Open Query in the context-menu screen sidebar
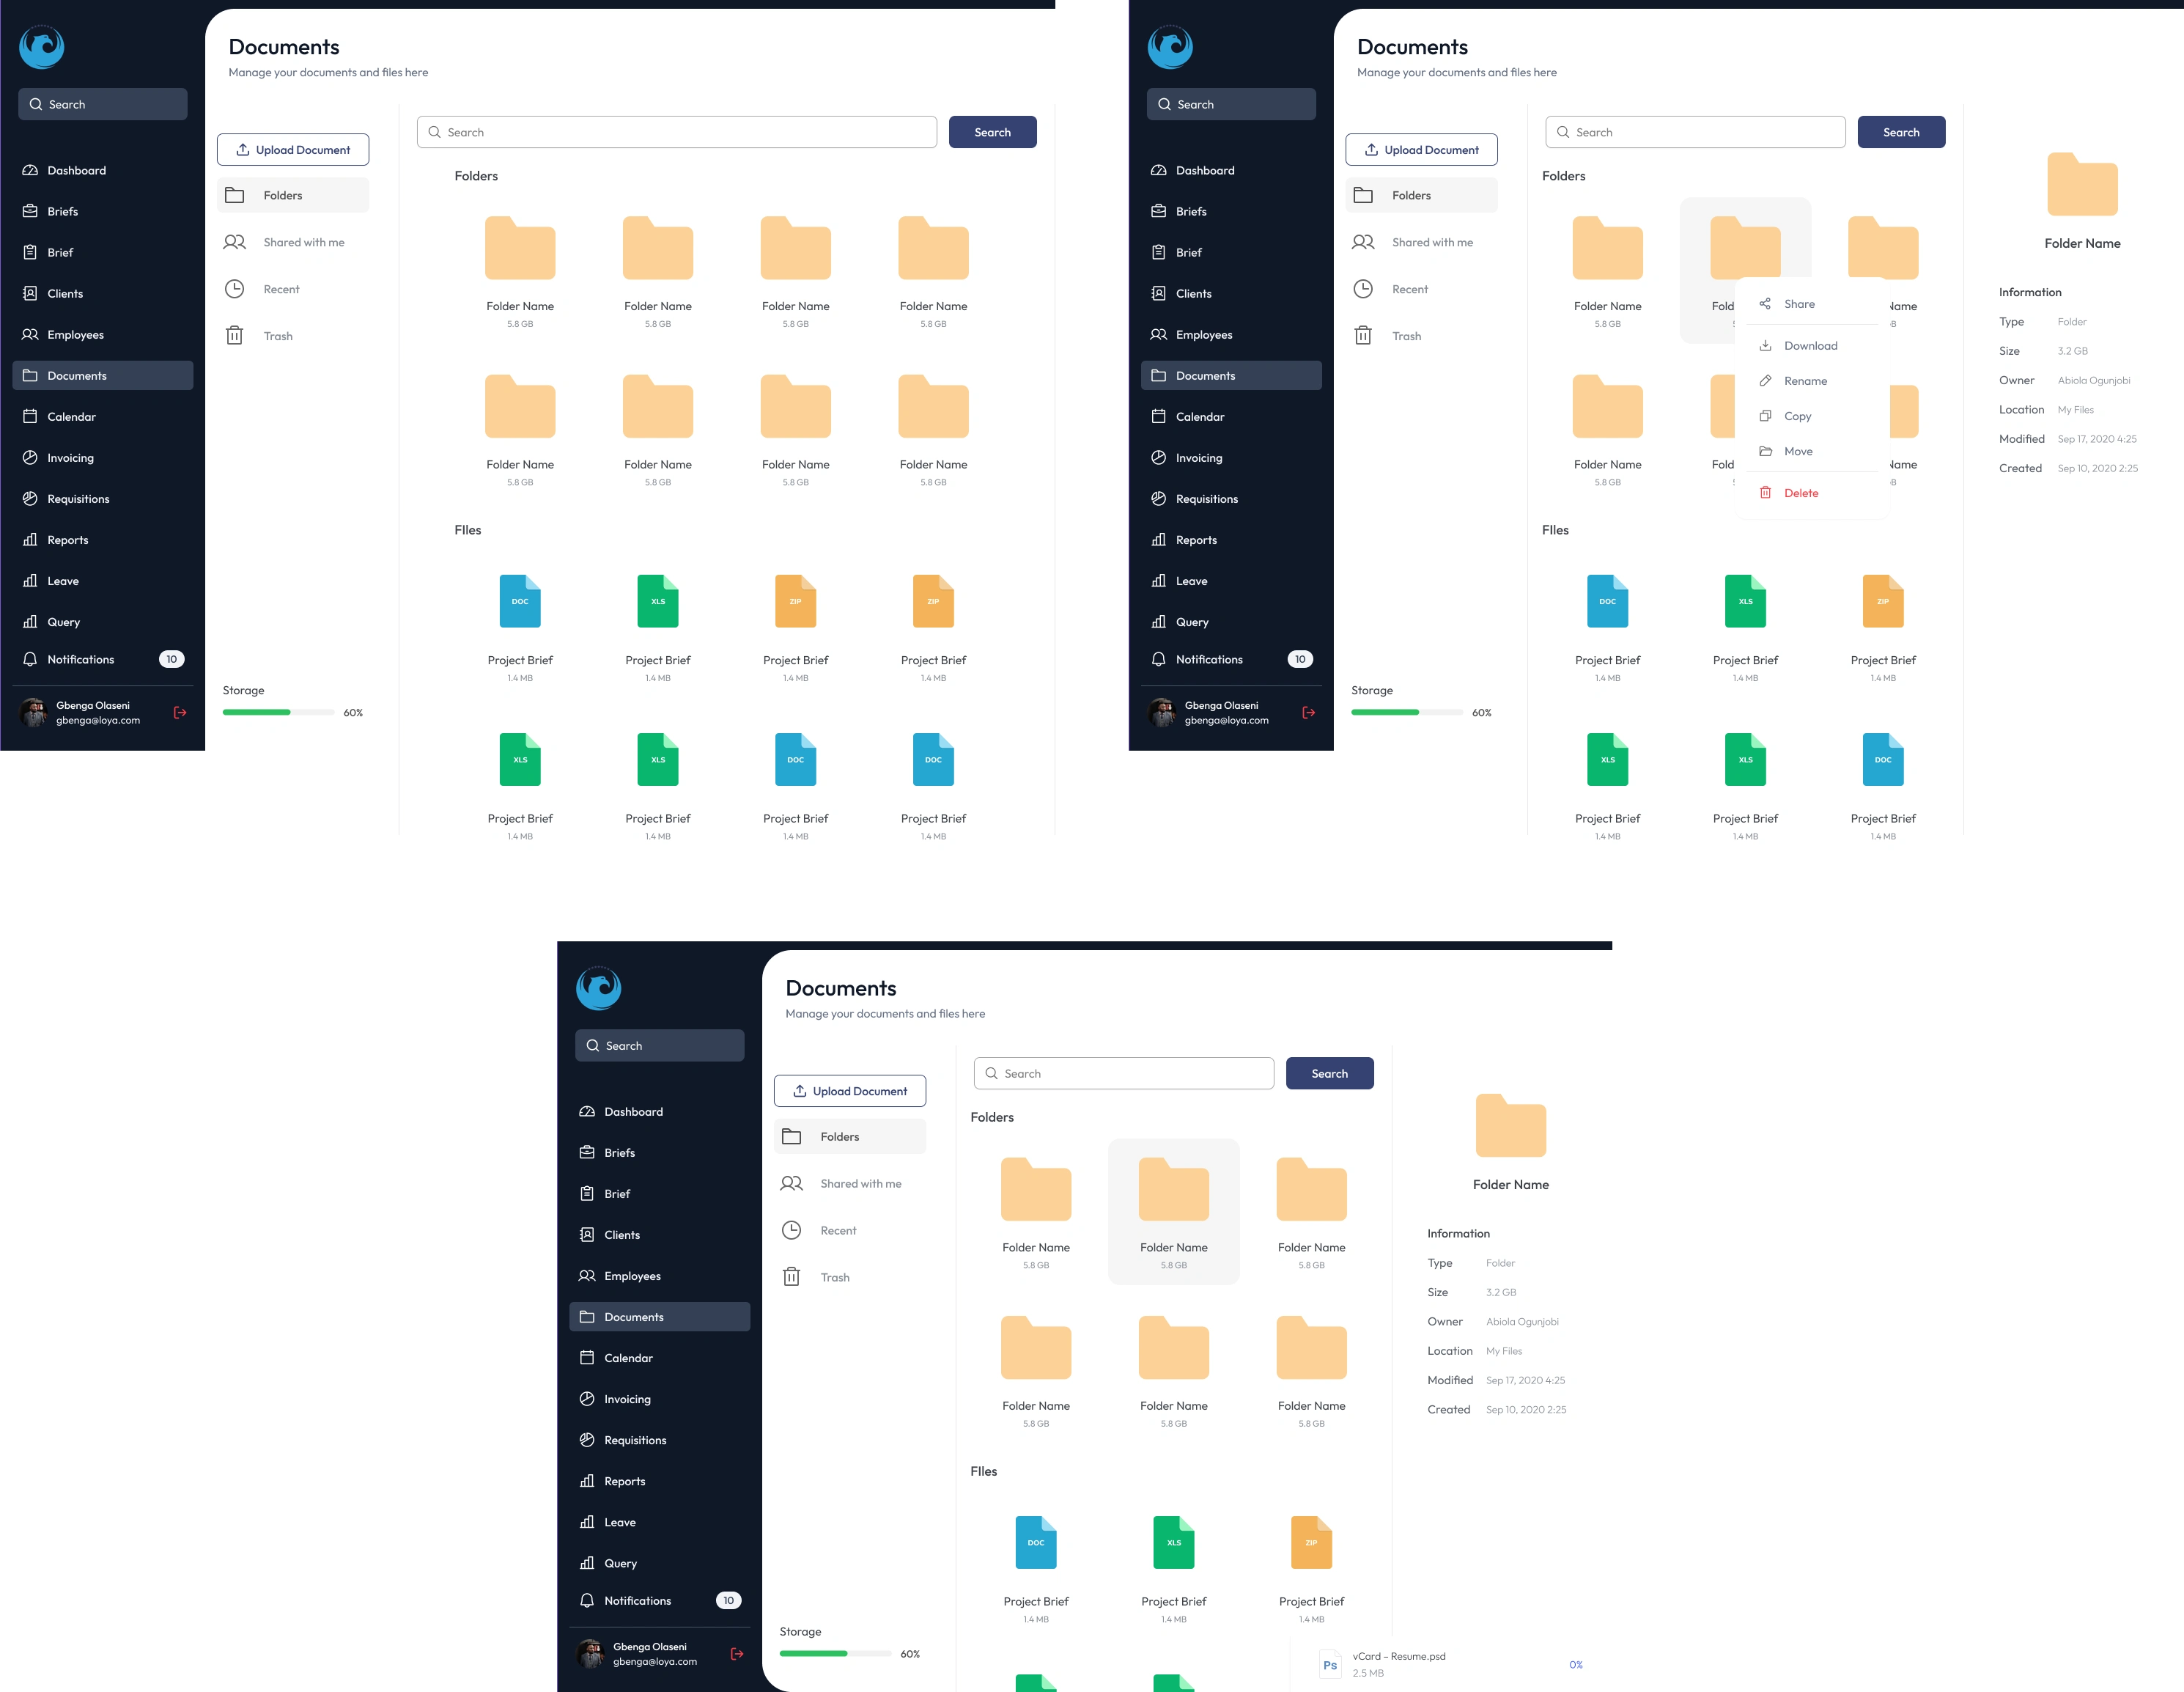The height and width of the screenshot is (1692, 2184). tap(1231, 621)
